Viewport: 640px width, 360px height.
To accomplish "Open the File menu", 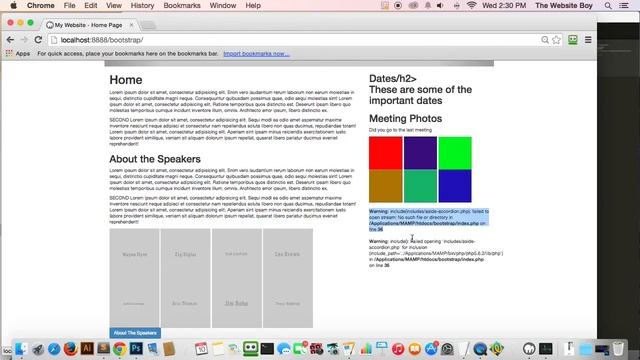I will coord(69,6).
